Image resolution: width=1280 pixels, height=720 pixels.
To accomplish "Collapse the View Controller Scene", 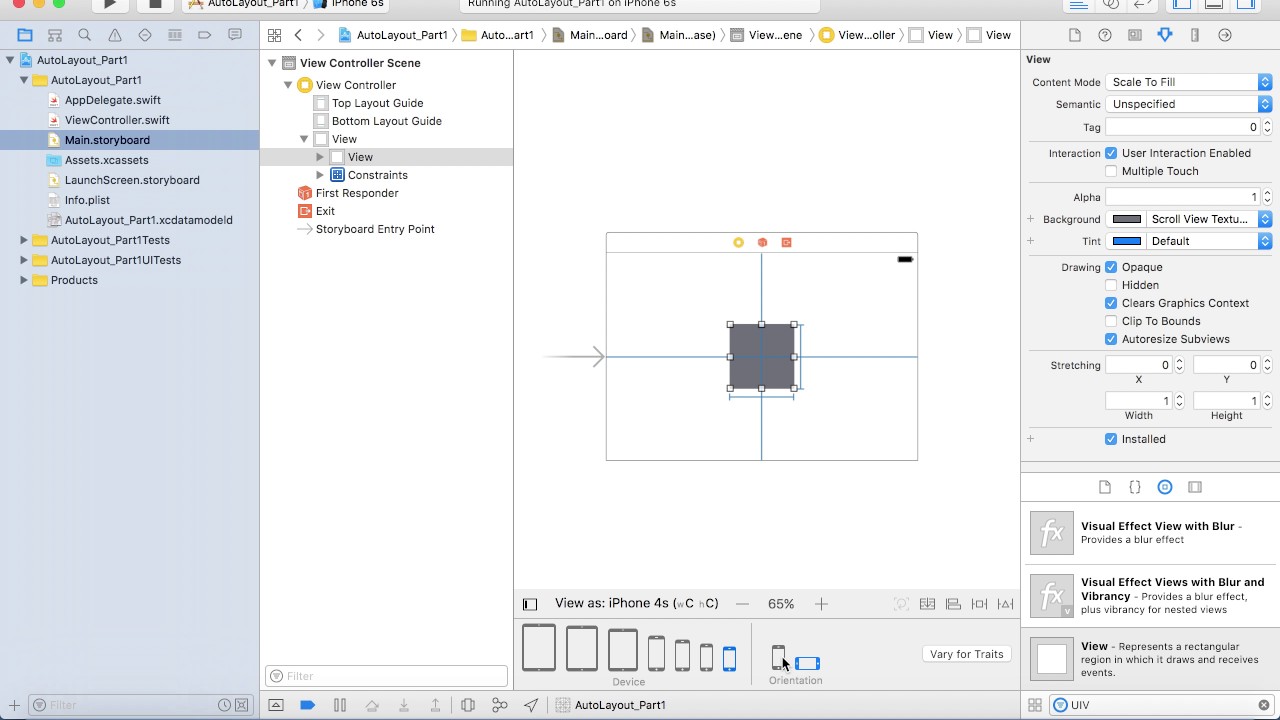I will pos(272,63).
